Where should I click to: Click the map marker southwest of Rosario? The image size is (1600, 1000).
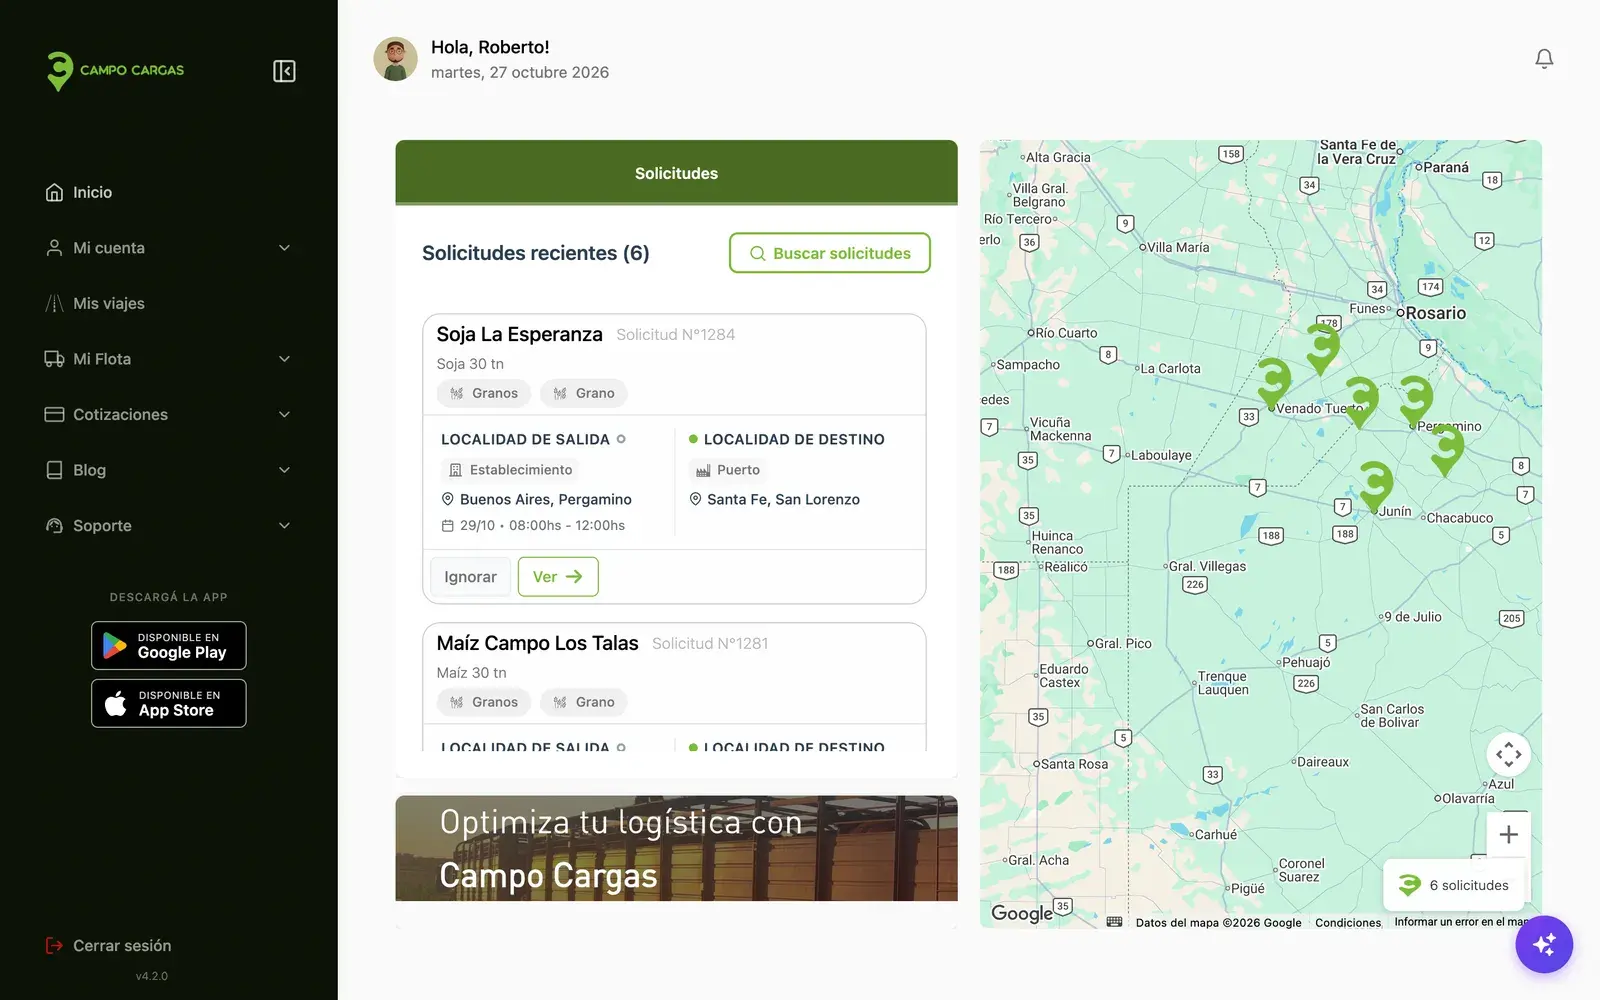(1322, 348)
